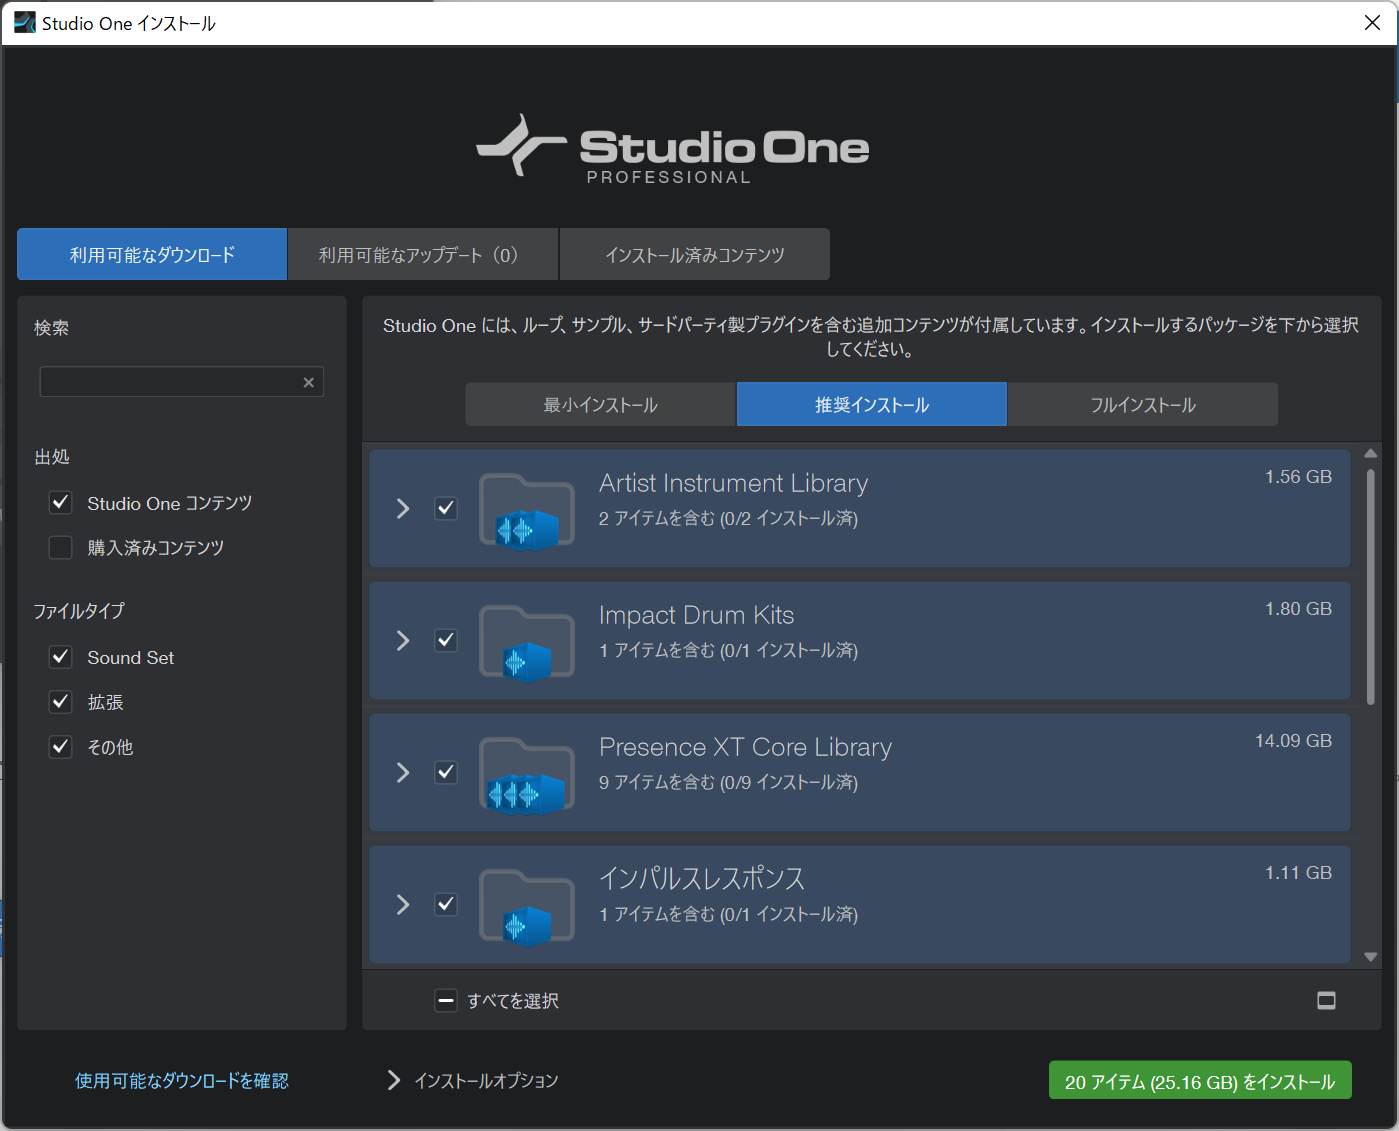Uncheck the Artist Instrument Library package
The width and height of the screenshot is (1399, 1131).
click(446, 508)
